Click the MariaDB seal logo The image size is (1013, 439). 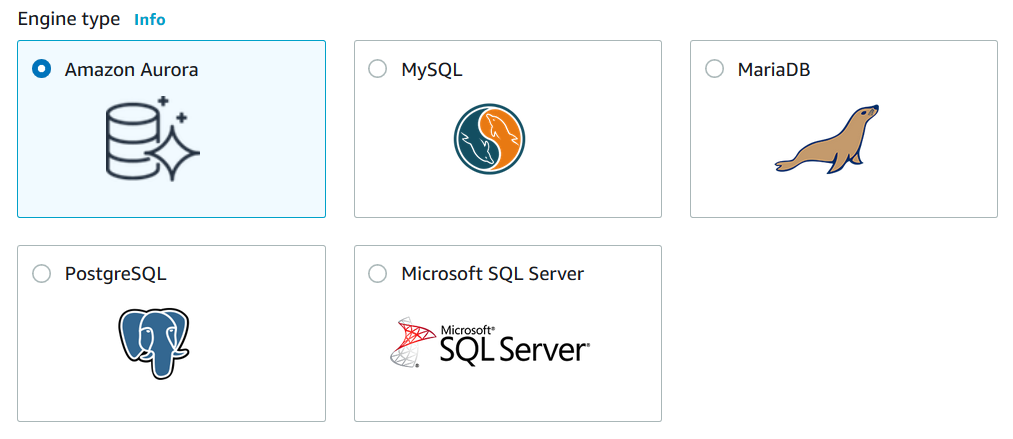[x=827, y=139]
